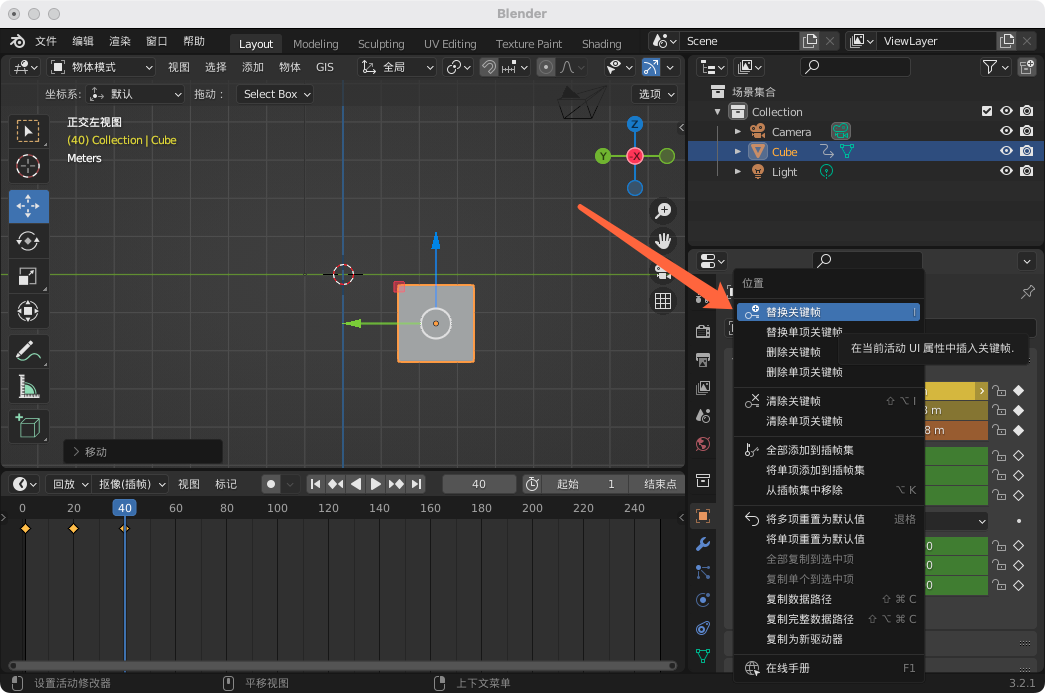
Task: Choose 清除关键帧 in the context menu
Action: click(828, 401)
